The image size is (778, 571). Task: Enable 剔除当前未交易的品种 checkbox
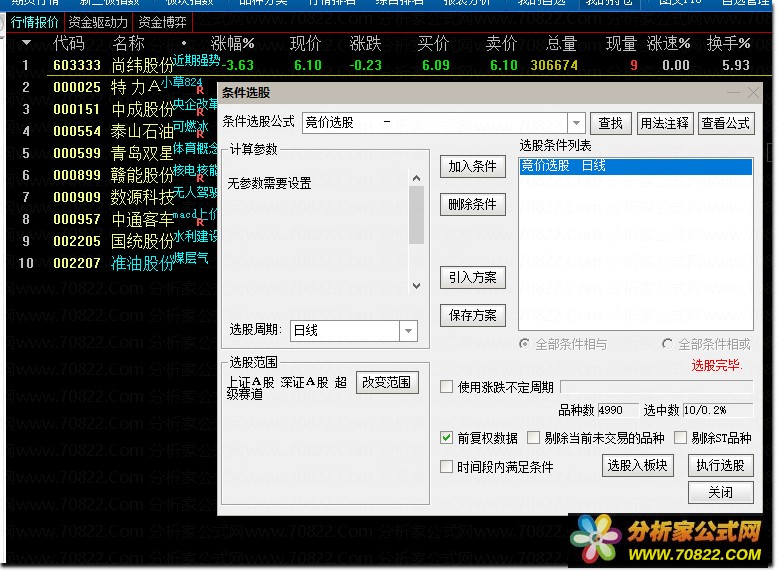(533, 438)
